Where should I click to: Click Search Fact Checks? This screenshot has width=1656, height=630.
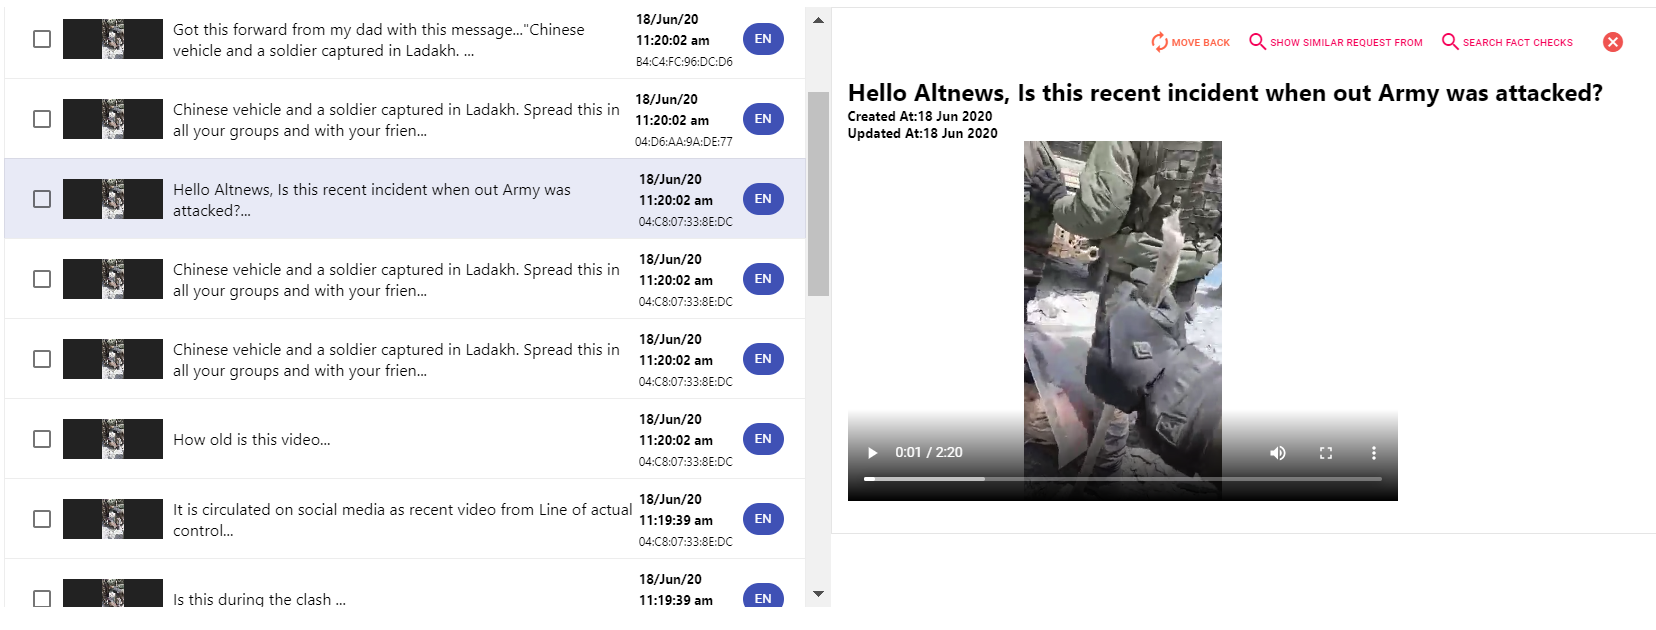click(x=1517, y=43)
